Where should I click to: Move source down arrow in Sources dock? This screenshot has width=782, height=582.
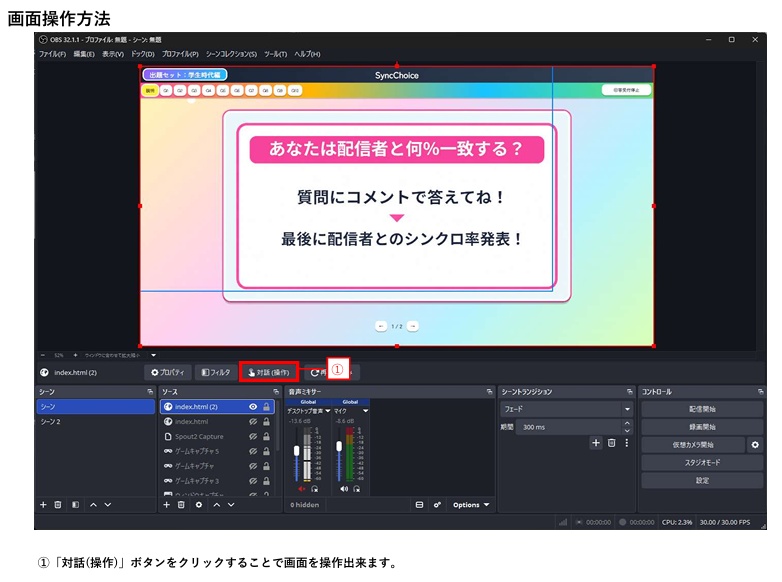(231, 505)
